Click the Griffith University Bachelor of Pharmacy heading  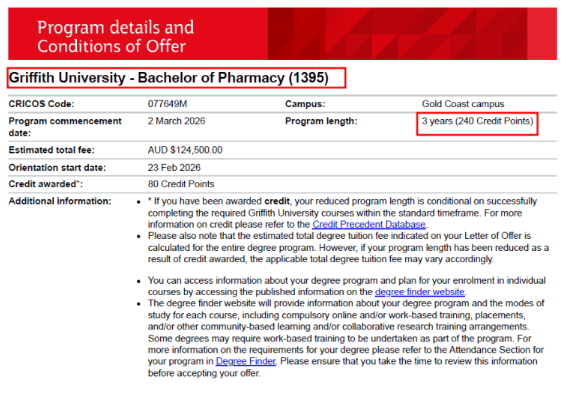point(169,78)
